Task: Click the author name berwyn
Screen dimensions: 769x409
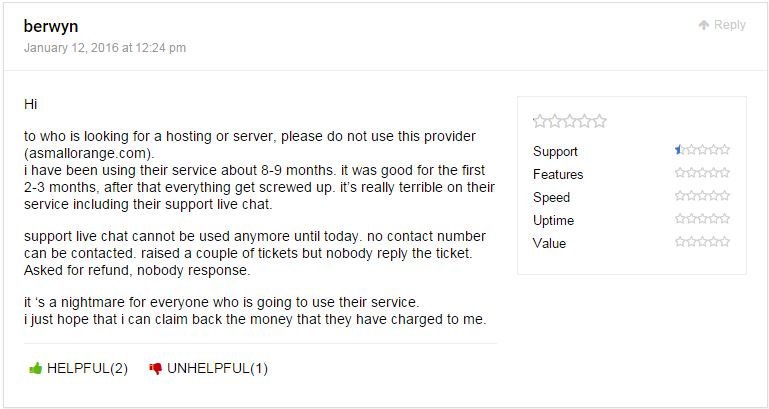Action: (51, 26)
